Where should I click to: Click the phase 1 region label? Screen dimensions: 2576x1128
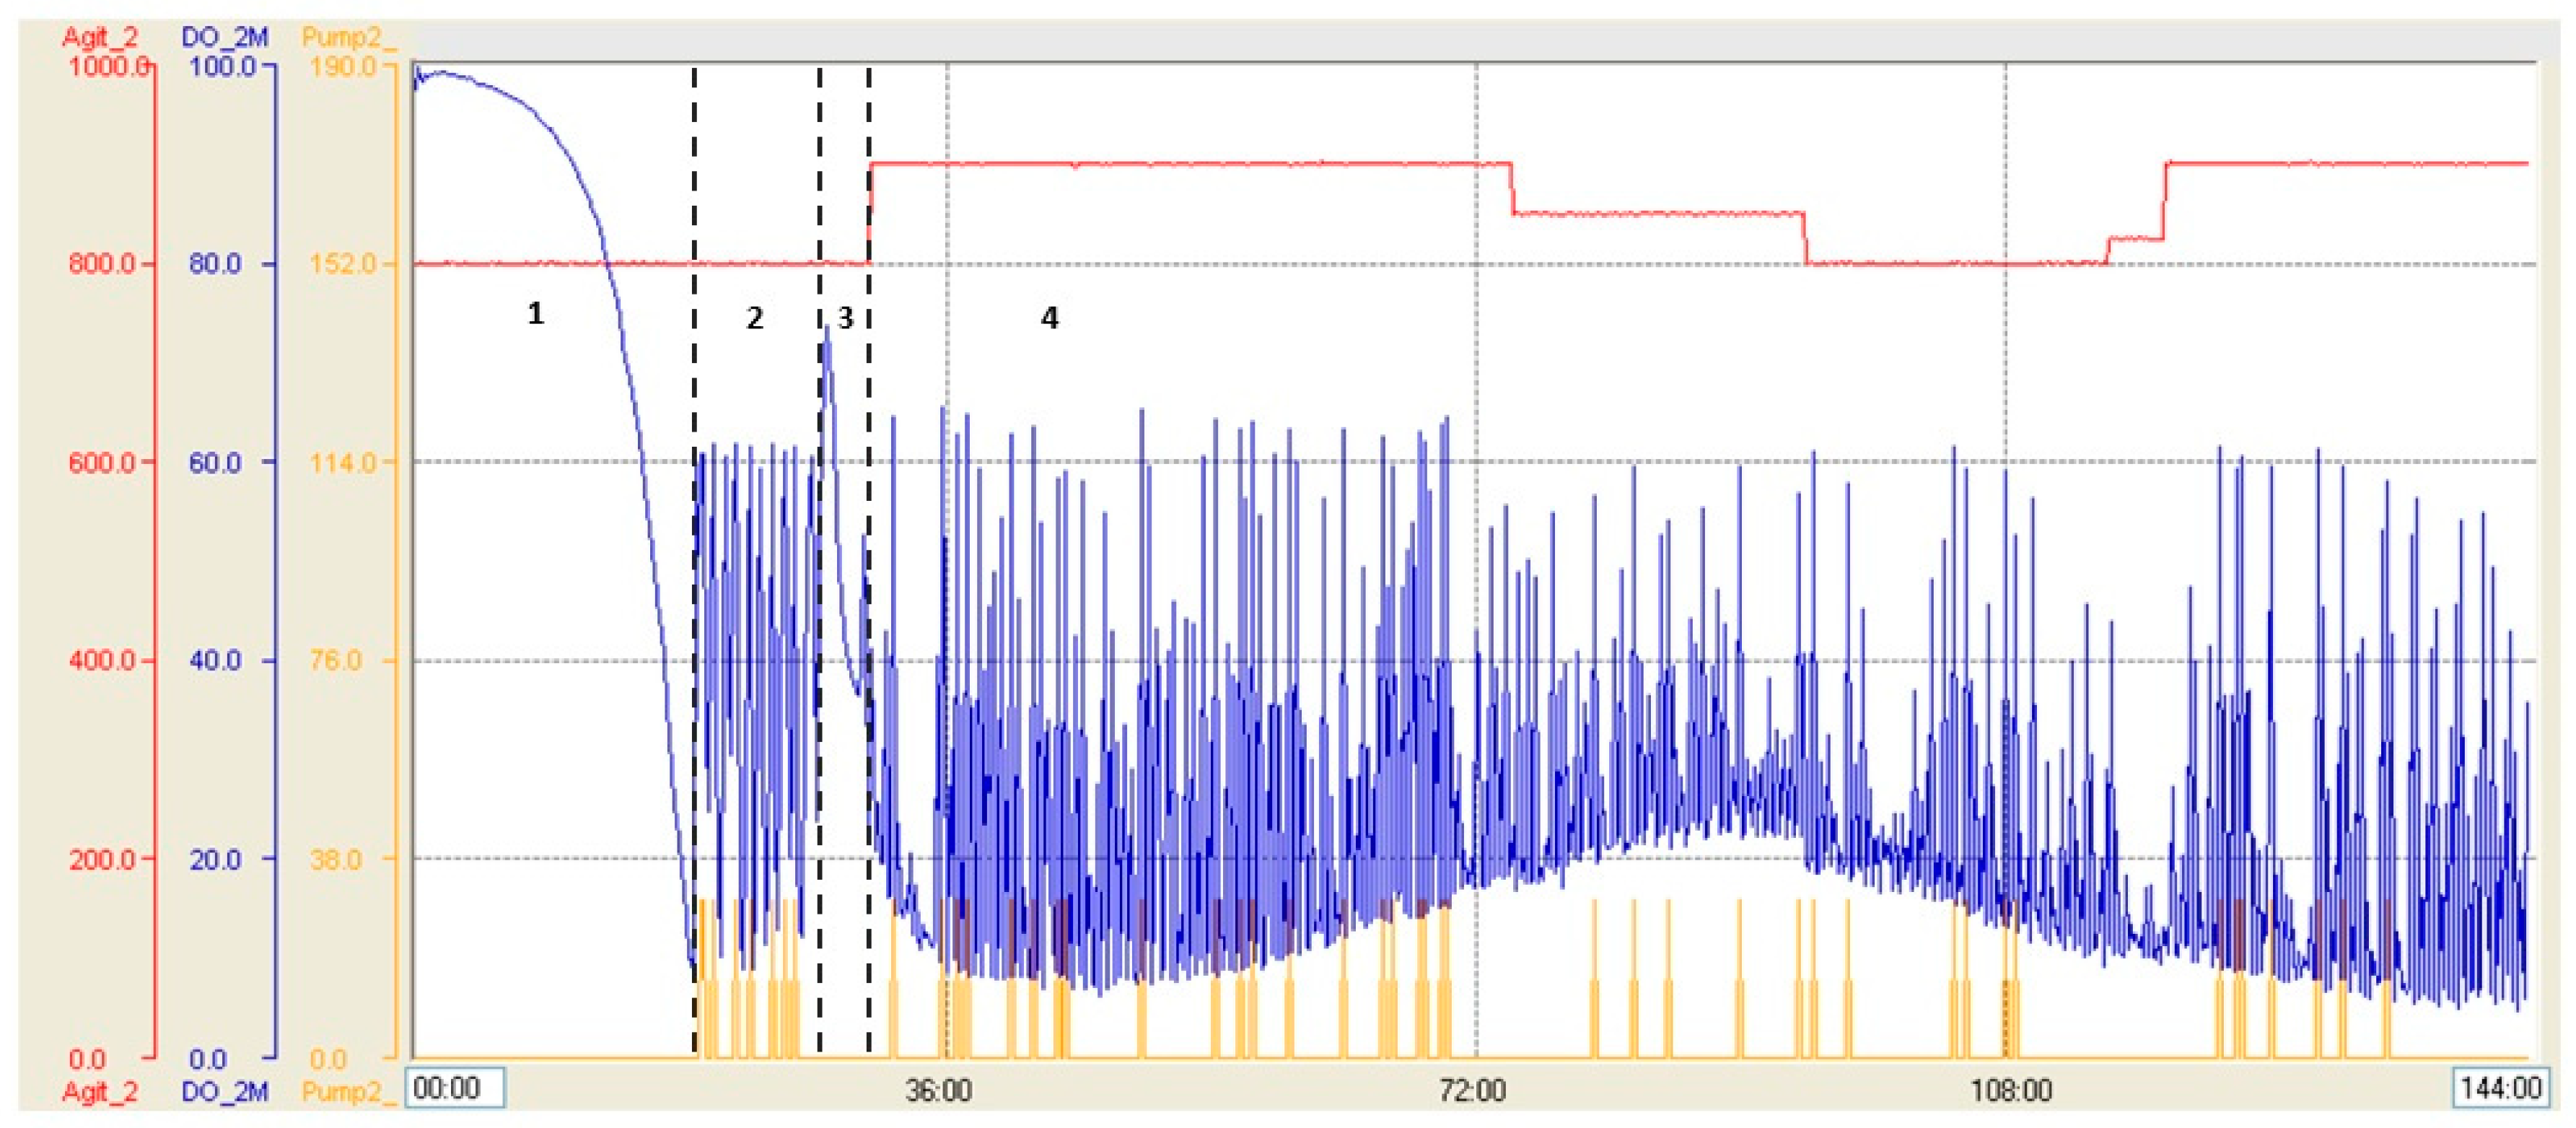click(x=535, y=314)
